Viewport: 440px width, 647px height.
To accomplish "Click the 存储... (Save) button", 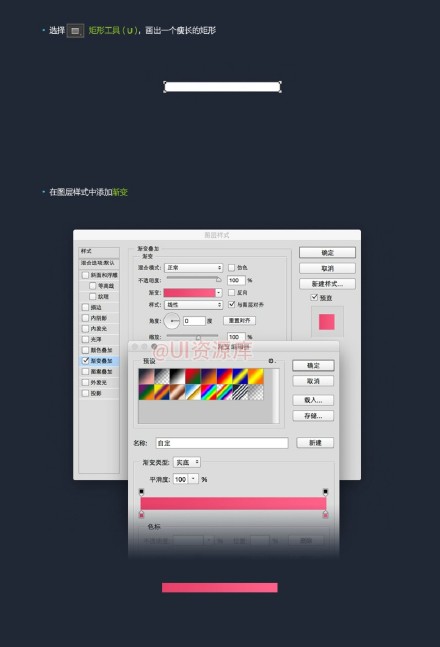I will click(x=313, y=416).
